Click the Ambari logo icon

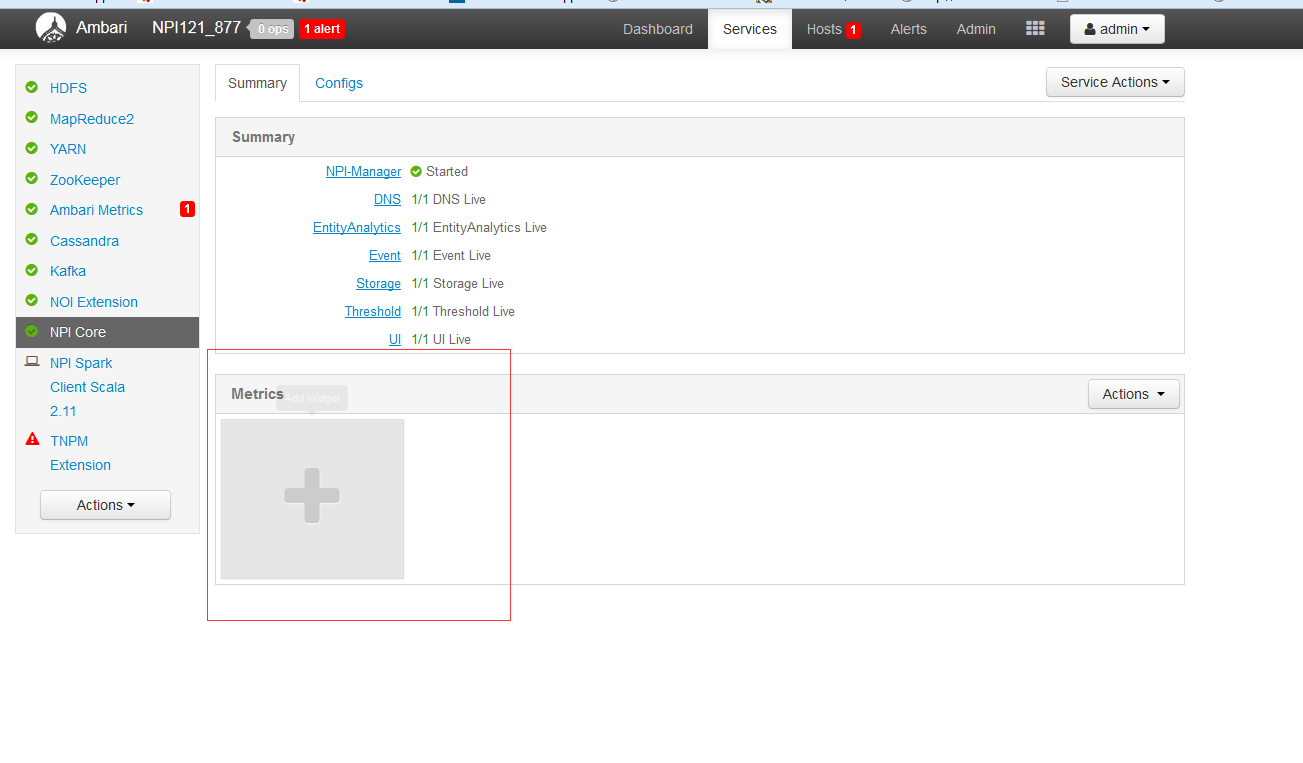coord(51,28)
